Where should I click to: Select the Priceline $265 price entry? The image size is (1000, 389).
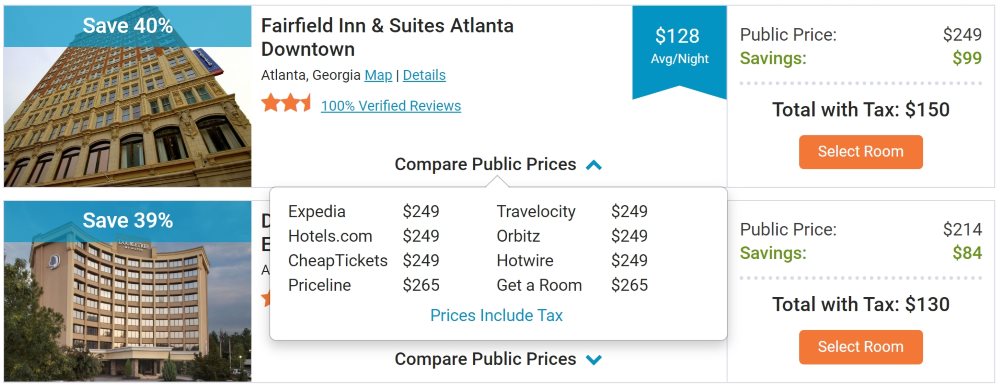pos(364,285)
